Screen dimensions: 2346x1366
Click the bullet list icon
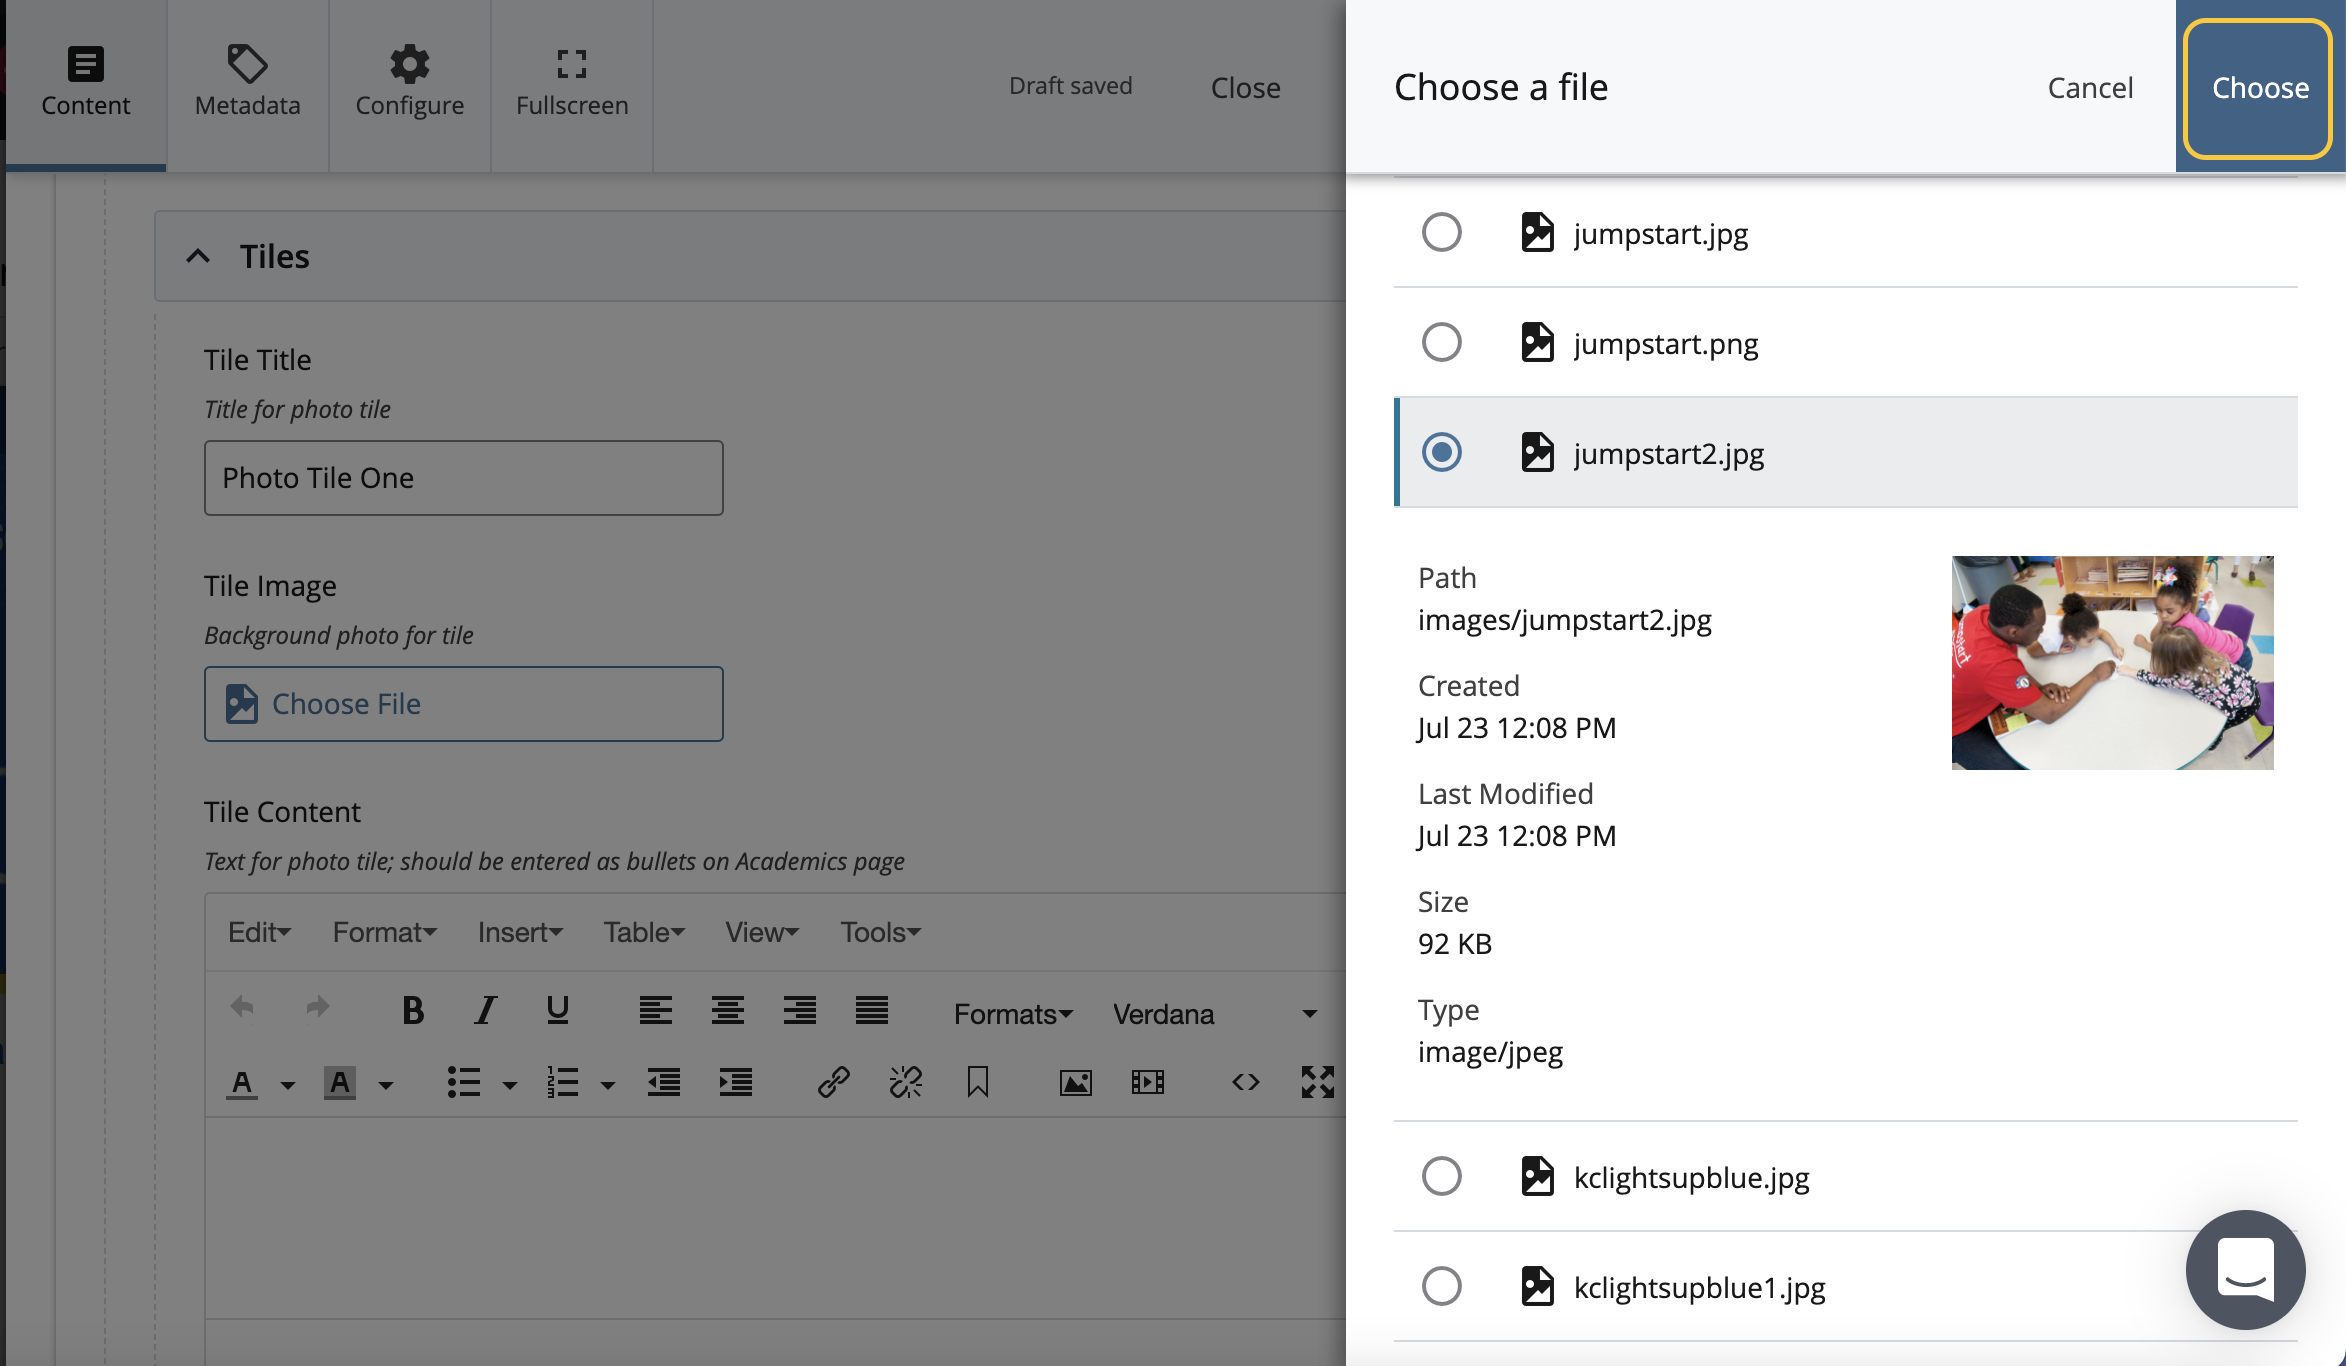tap(464, 1083)
